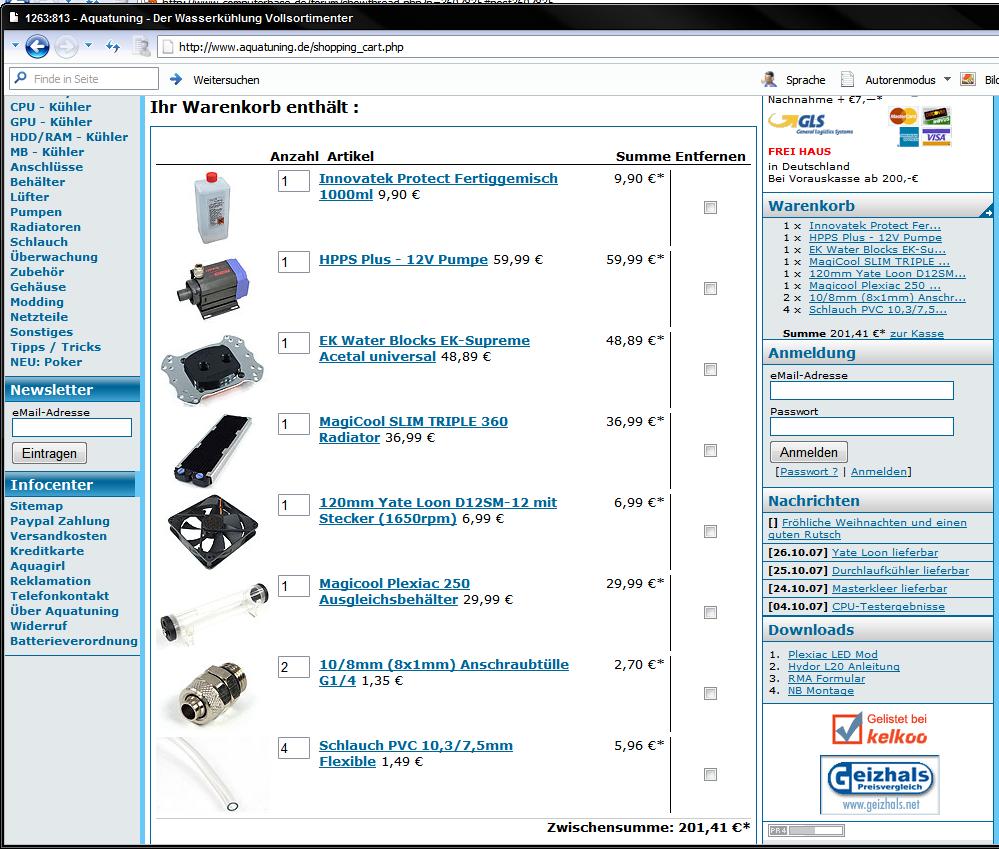Screen dimensions: 999x849
Task: Open back history dropdown arrow left of Back
Action: [15, 45]
